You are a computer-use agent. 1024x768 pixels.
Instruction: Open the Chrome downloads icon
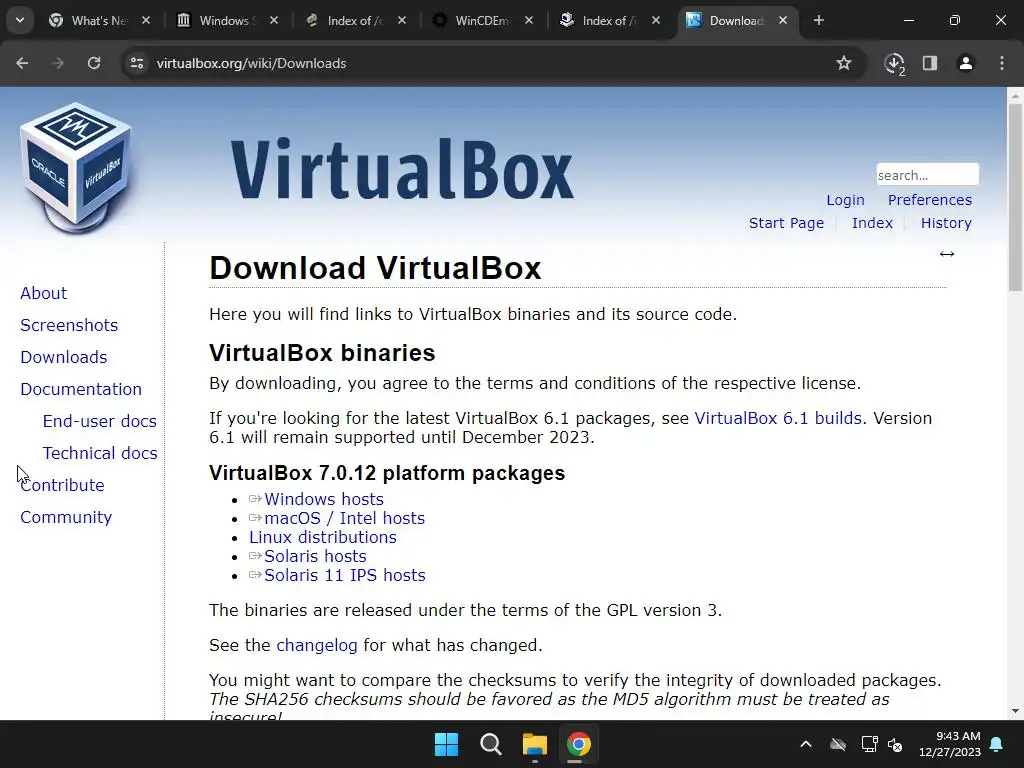(894, 63)
